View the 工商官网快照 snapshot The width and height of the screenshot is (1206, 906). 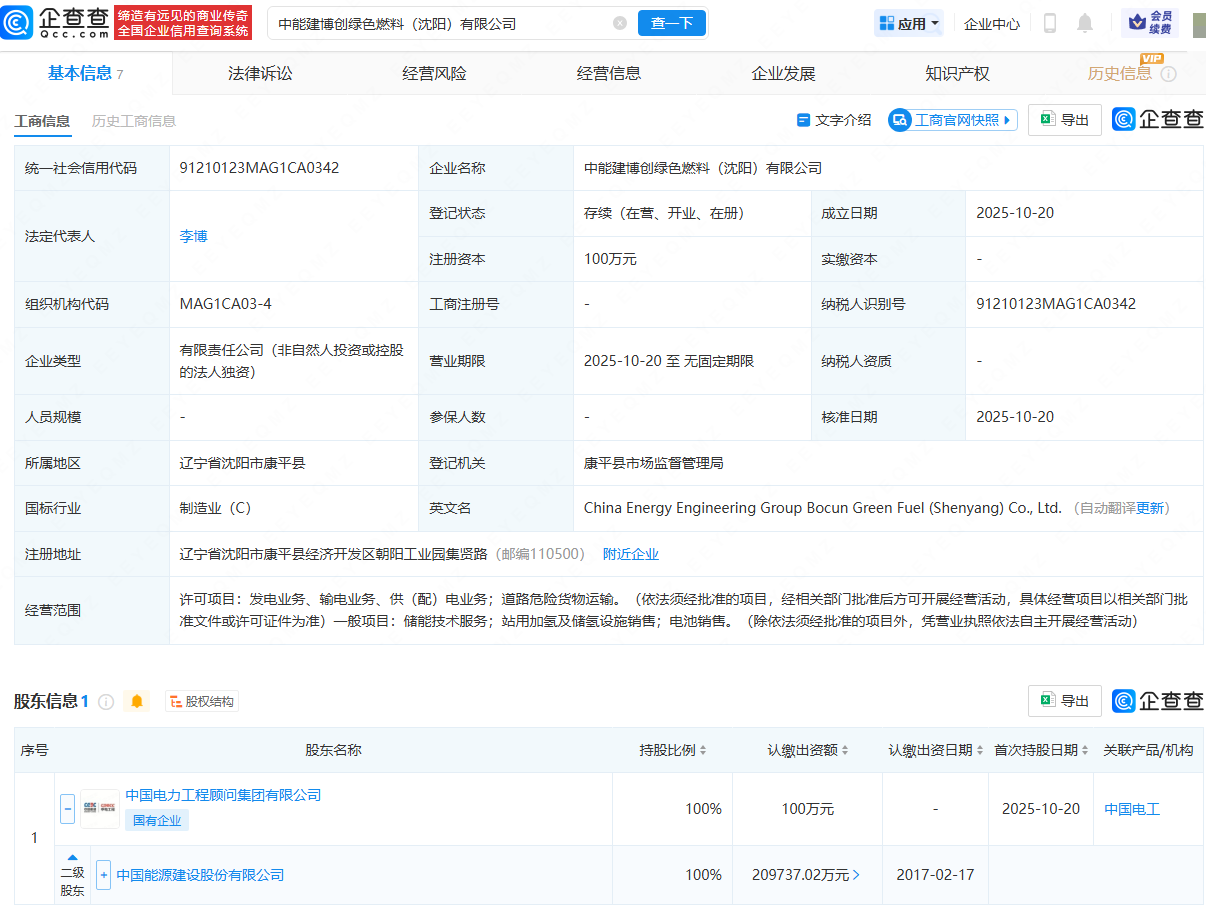click(x=950, y=119)
